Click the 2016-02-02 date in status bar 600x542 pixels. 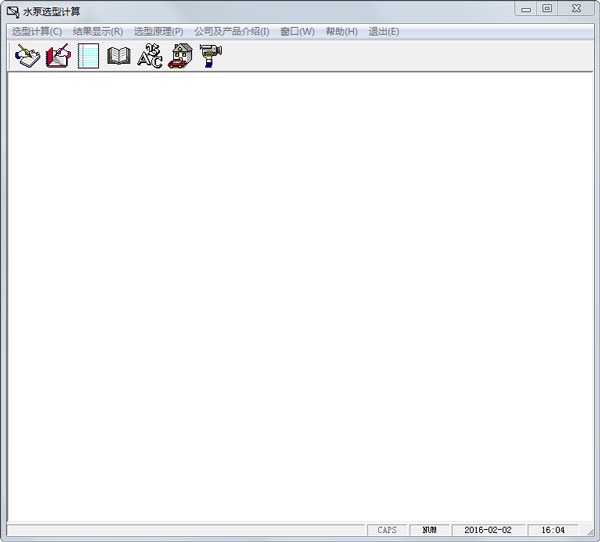pyautogui.click(x=488, y=530)
